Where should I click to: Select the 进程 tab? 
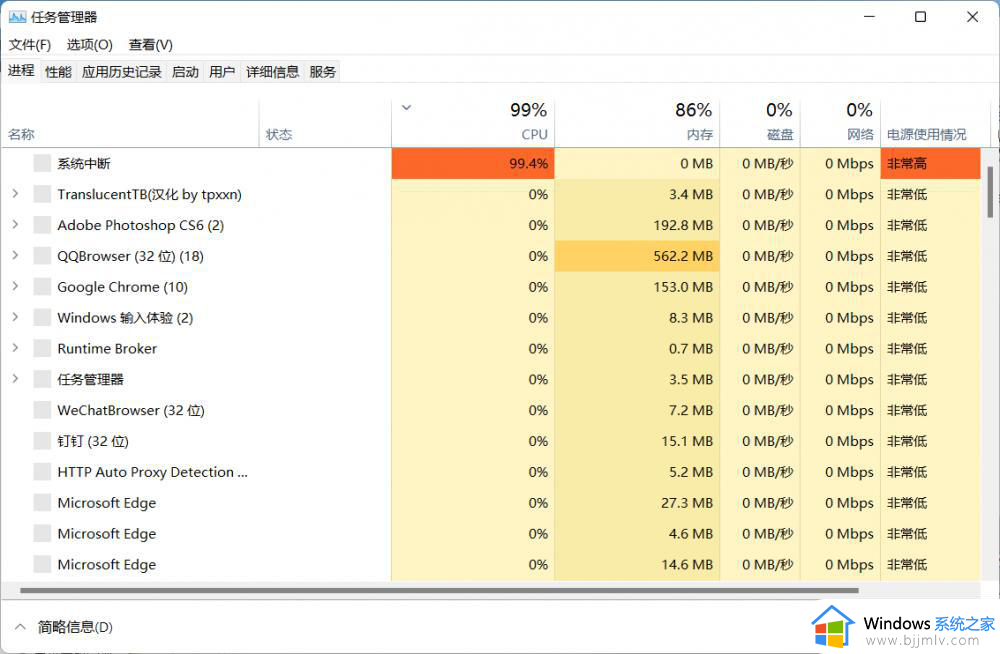pyautogui.click(x=21, y=70)
